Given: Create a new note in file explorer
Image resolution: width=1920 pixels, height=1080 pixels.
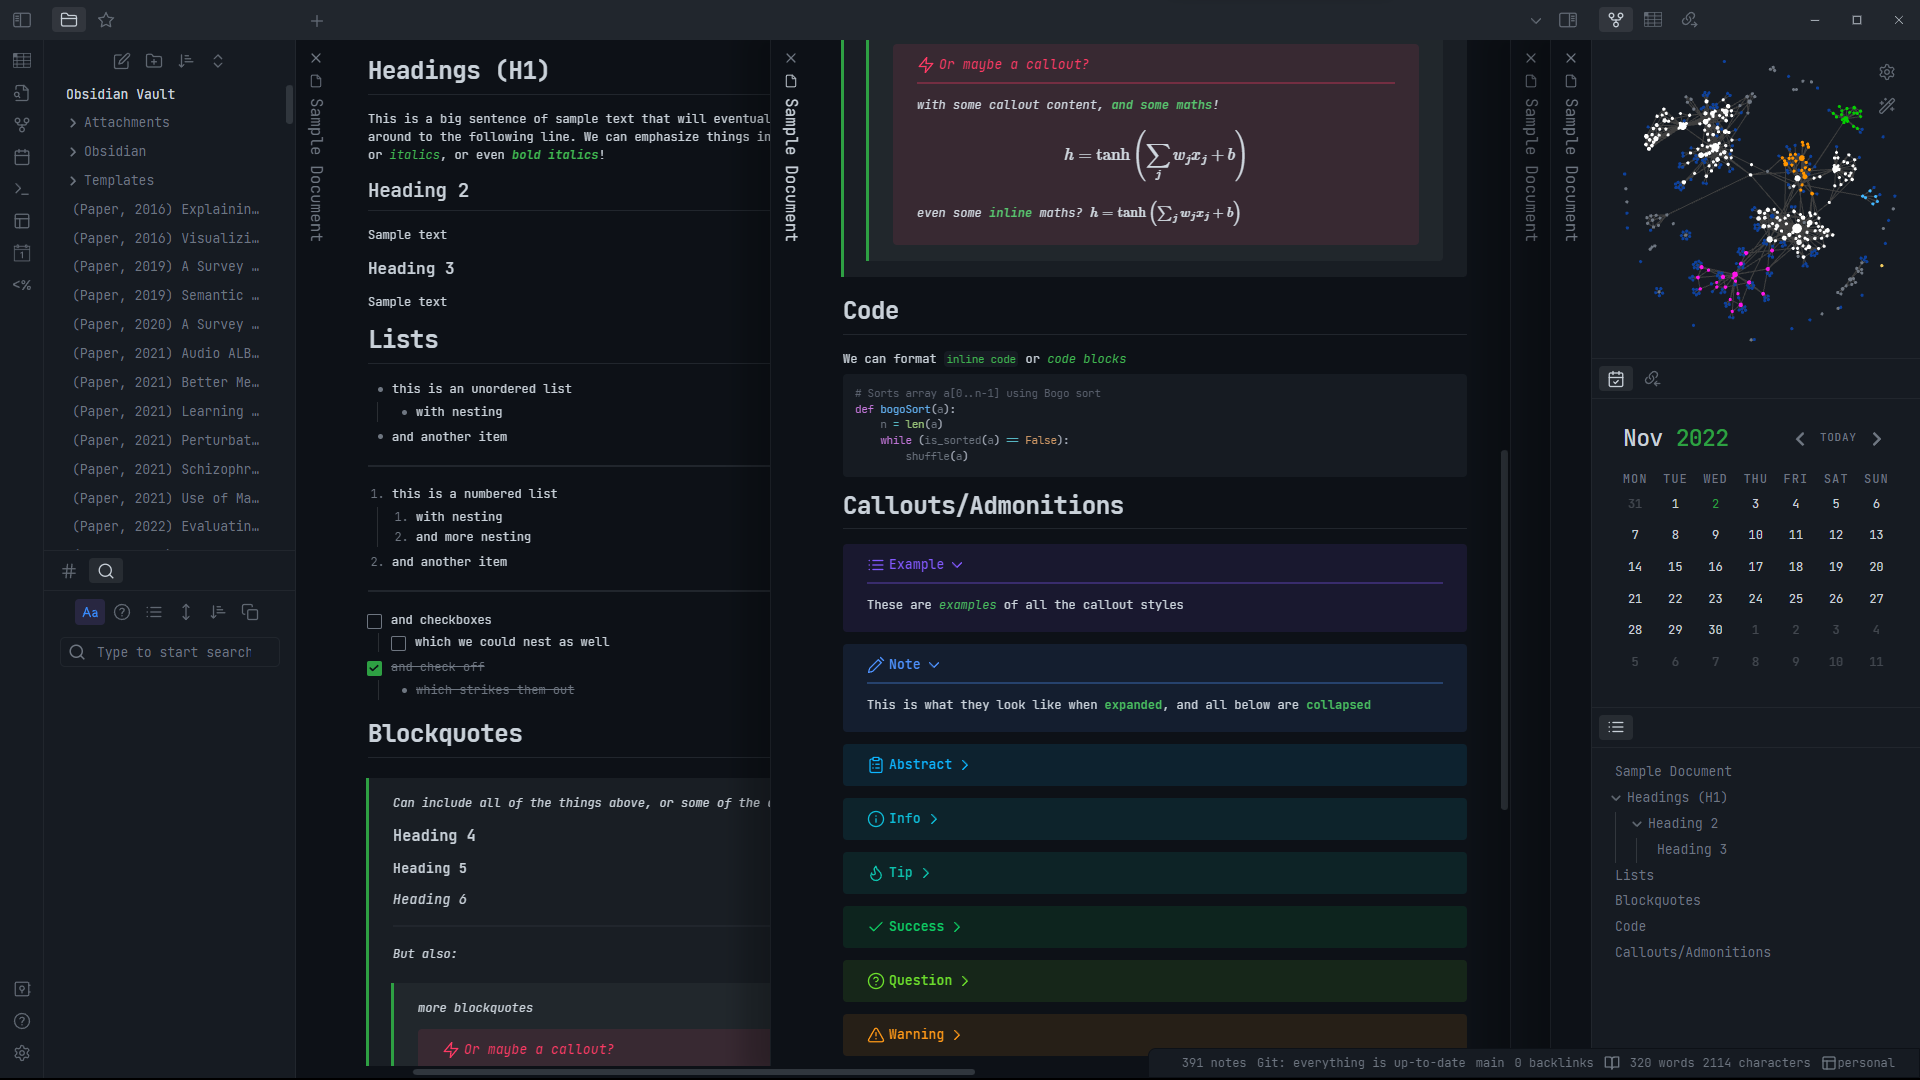Looking at the screenshot, I should (x=122, y=61).
